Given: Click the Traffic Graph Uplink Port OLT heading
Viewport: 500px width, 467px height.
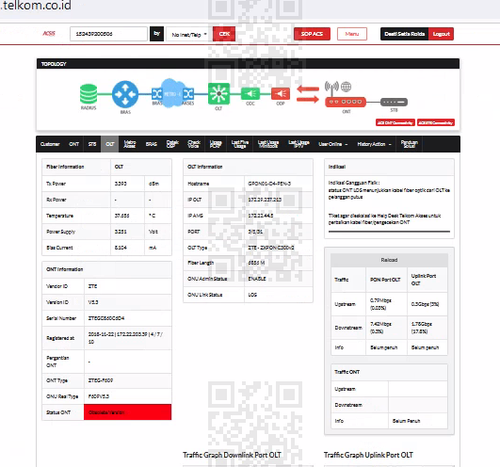Looking at the screenshot, I should 368,455.
